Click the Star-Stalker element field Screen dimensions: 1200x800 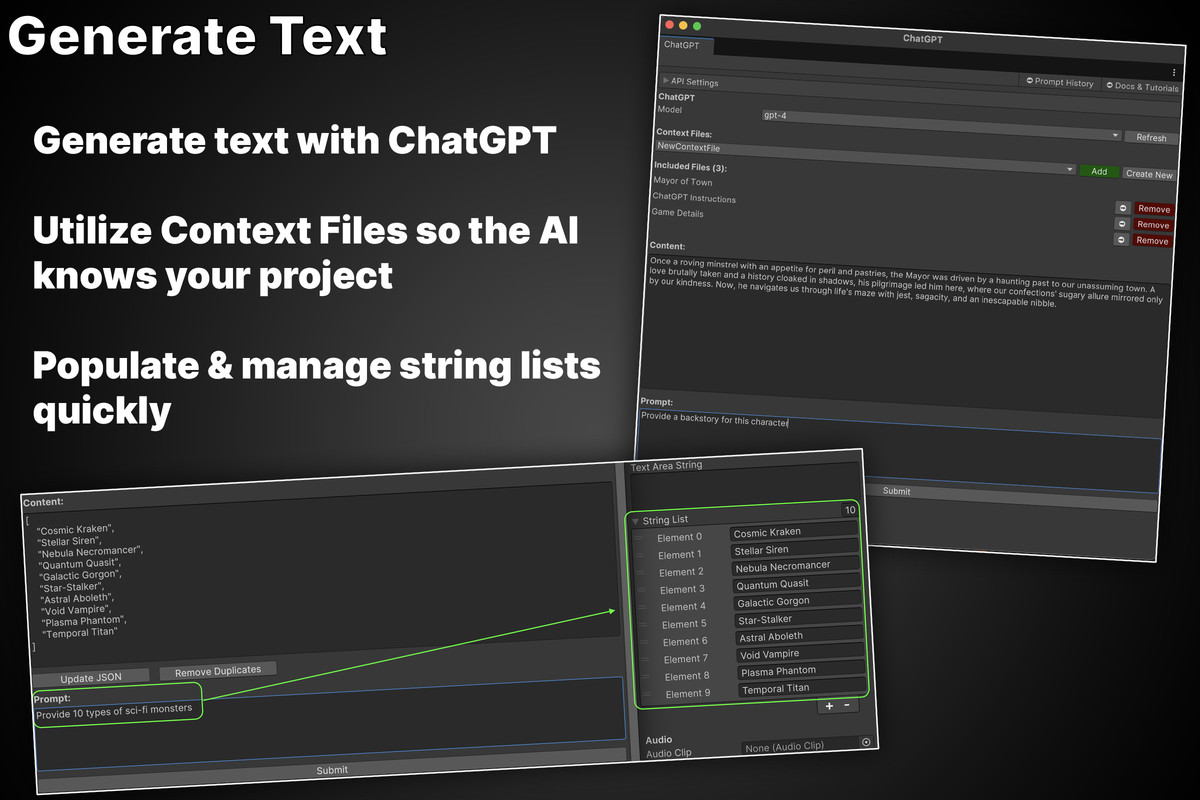point(799,619)
